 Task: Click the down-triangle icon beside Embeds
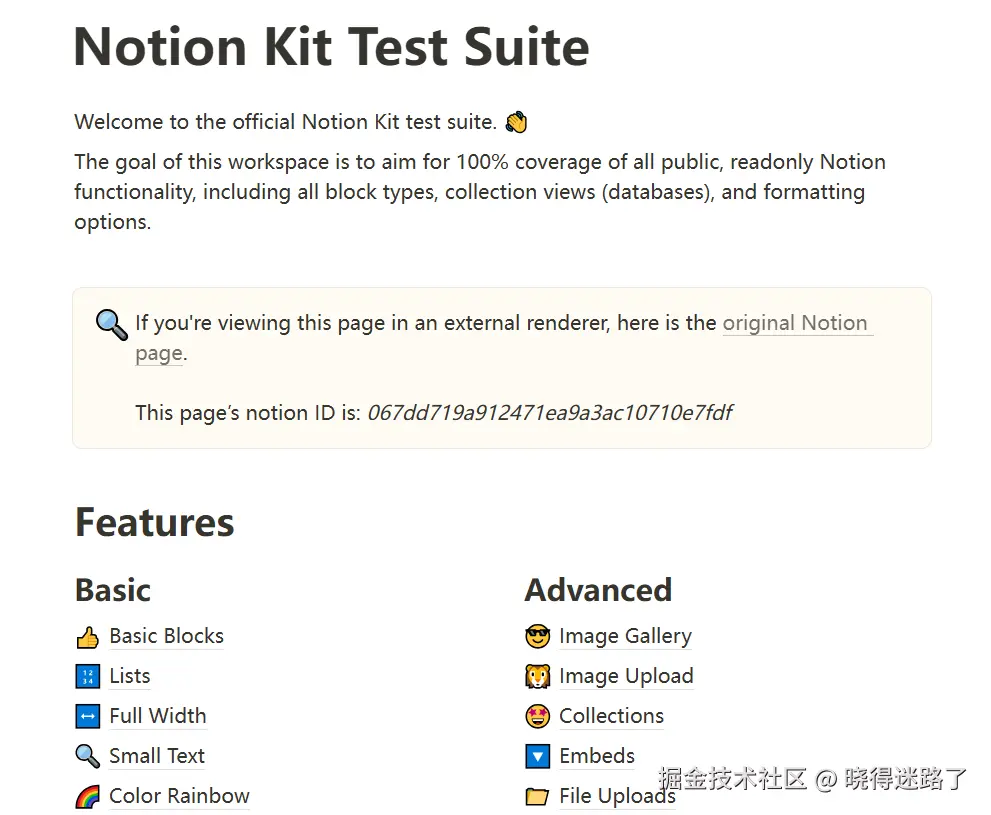pos(537,756)
